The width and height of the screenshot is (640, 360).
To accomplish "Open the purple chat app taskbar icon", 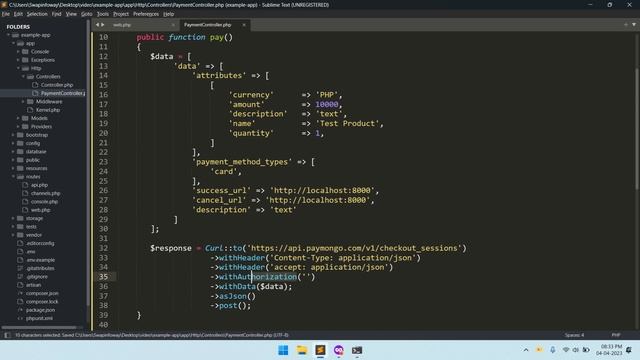I will click(339, 350).
